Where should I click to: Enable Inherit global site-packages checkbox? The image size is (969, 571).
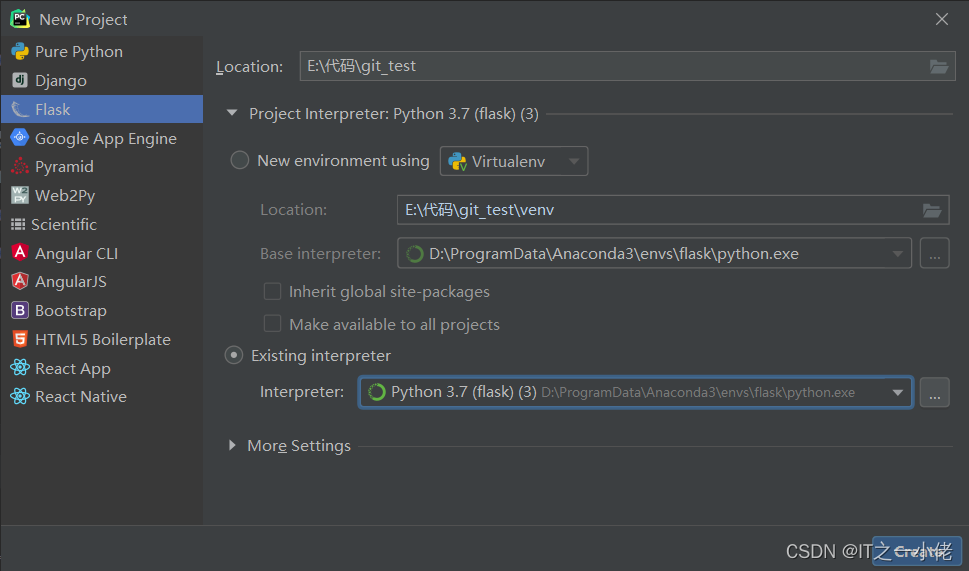(272, 292)
